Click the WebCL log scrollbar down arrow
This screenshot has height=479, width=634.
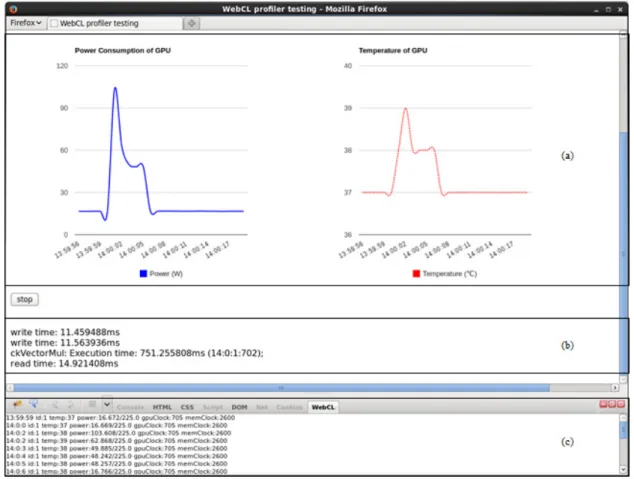click(x=623, y=469)
